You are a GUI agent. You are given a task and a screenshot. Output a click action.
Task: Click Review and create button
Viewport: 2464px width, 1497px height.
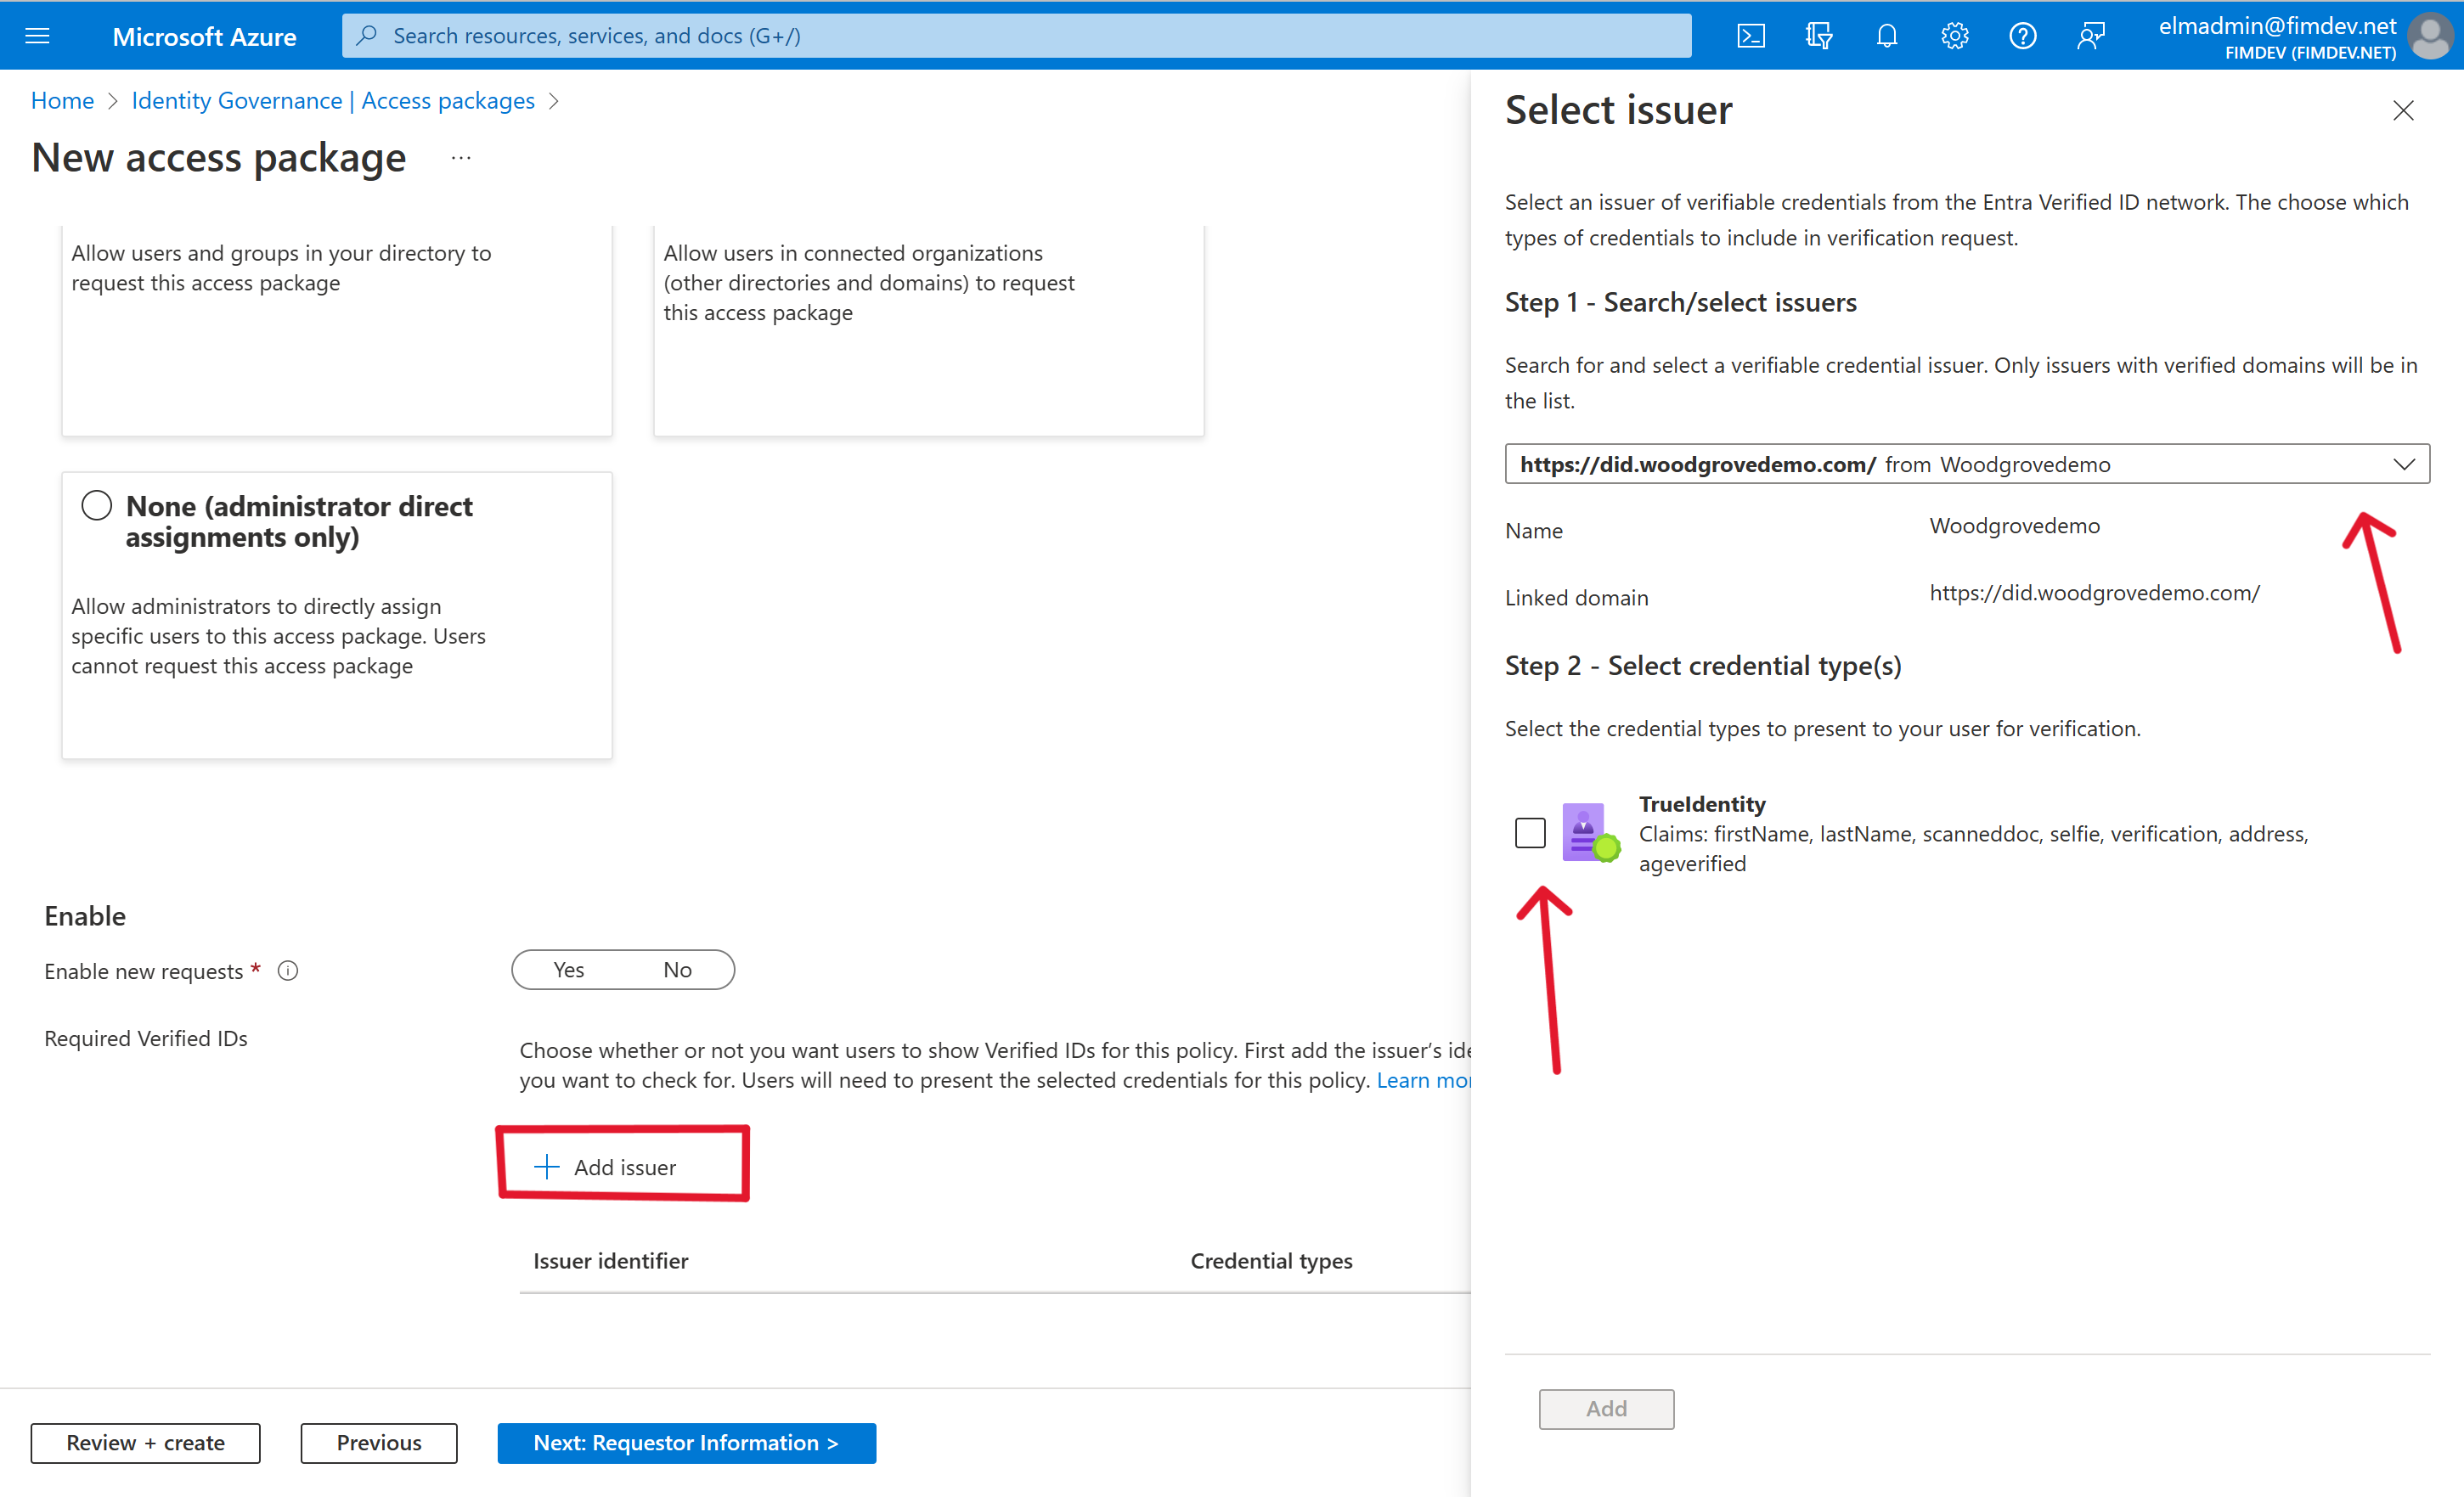coord(144,1443)
